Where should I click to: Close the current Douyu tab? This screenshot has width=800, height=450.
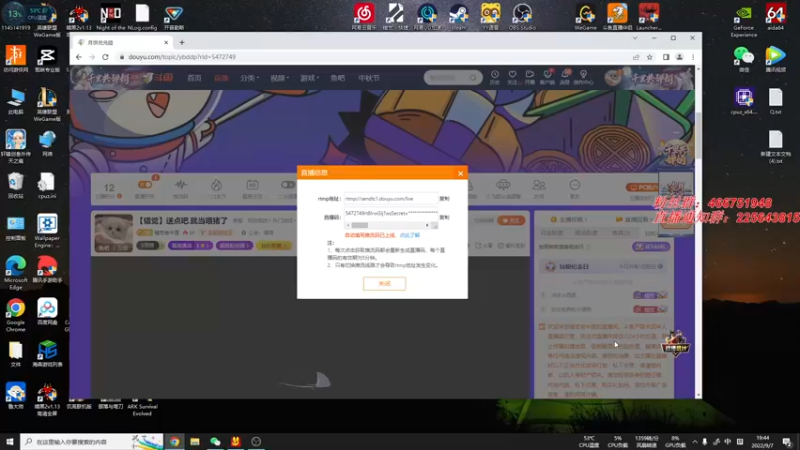click(166, 43)
